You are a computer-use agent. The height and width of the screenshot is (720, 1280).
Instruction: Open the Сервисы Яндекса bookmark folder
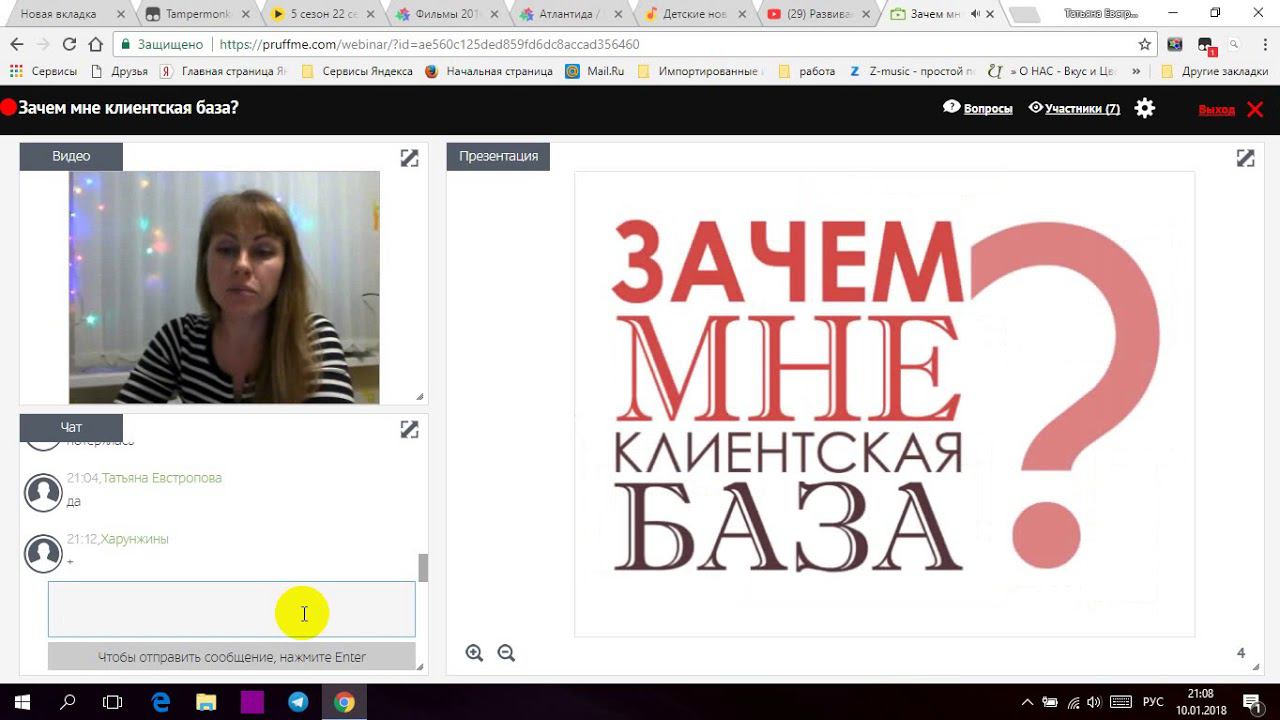click(x=357, y=71)
